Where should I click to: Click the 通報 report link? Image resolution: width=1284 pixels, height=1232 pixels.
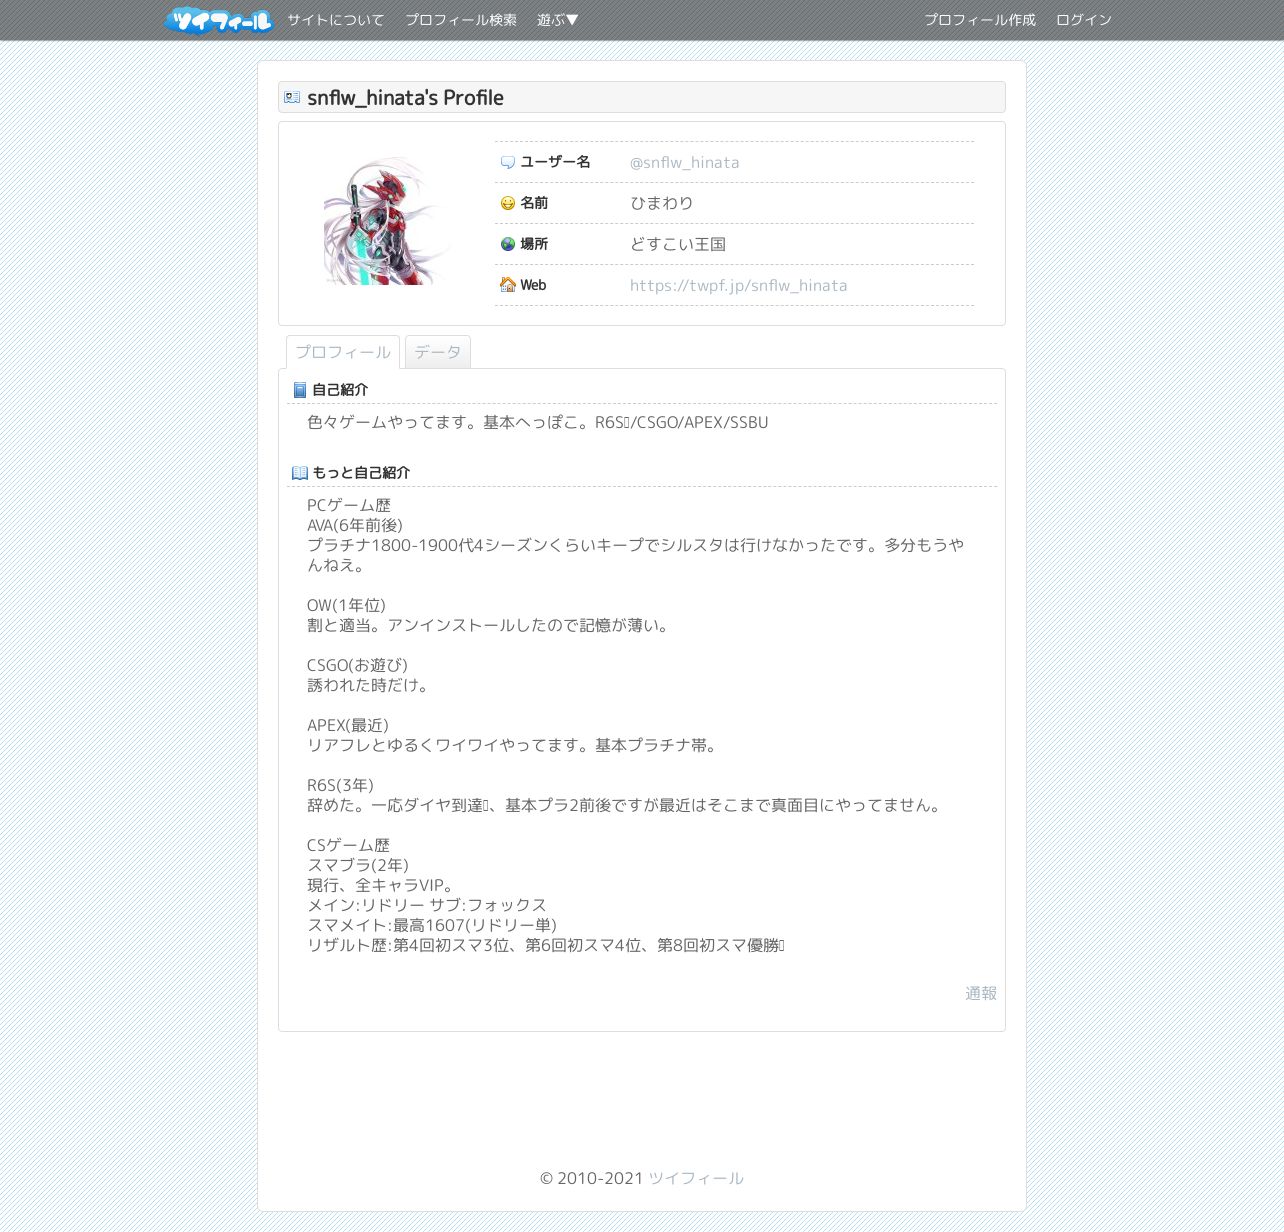tap(981, 993)
